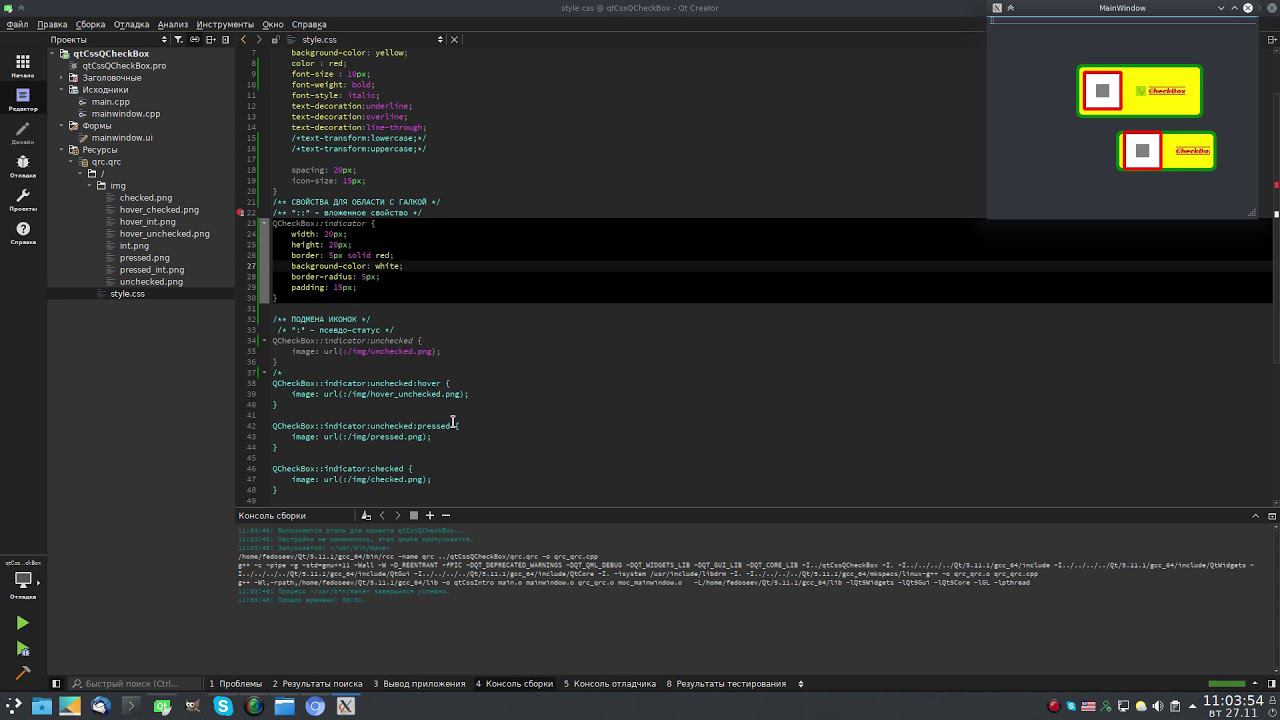1280x720 pixels.
Task: Show the Консоль отладчика pane
Action: tap(609, 684)
